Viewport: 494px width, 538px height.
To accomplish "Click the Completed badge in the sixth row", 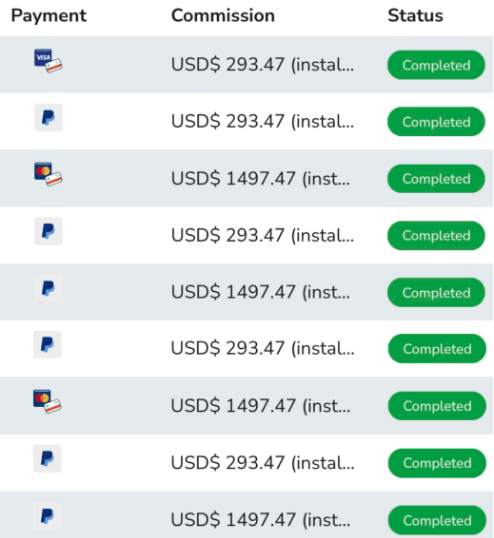I will 437,349.
